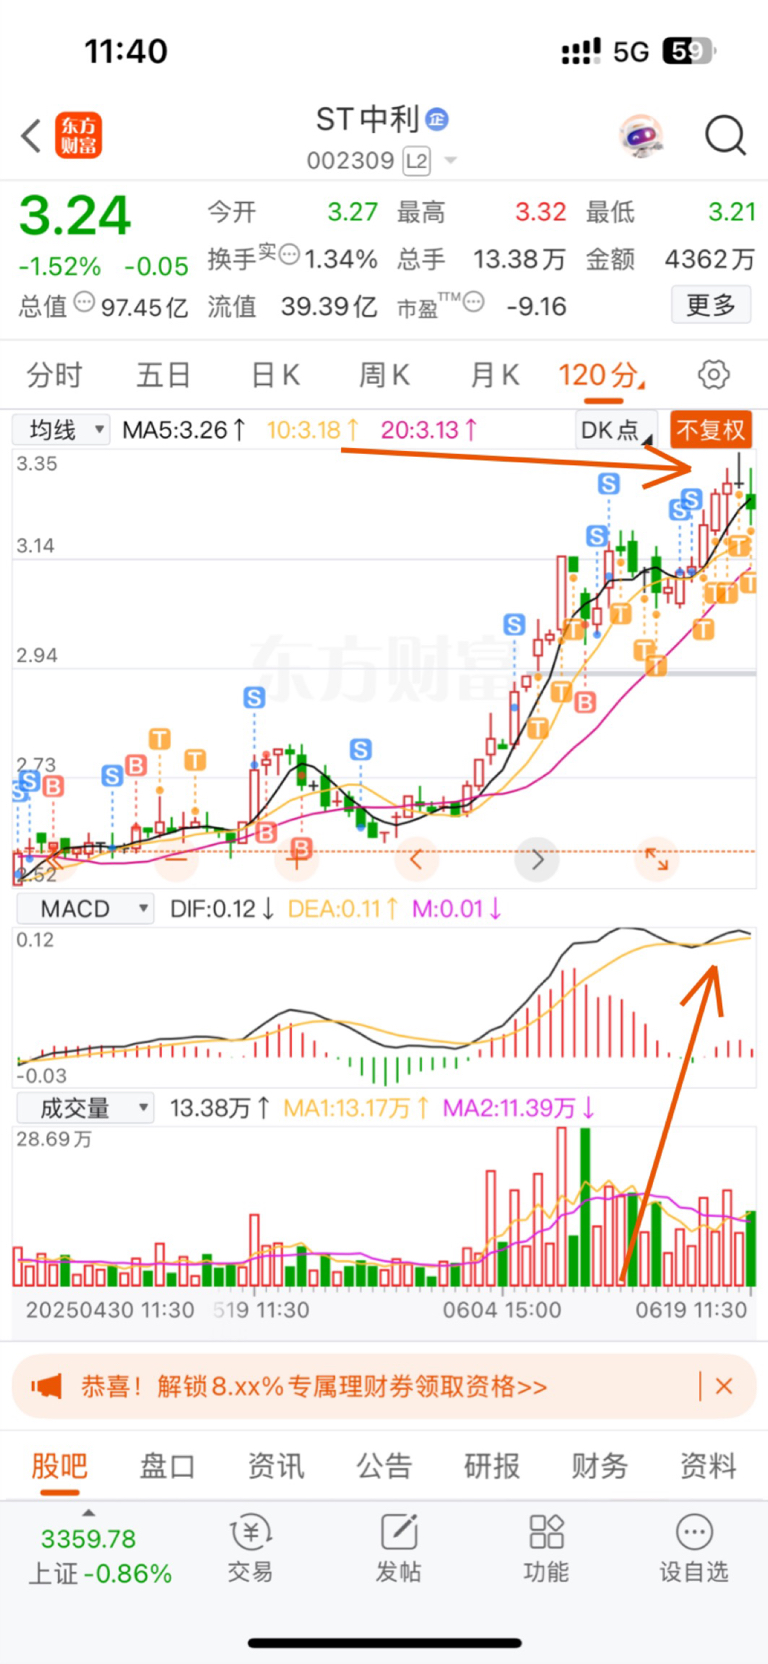Viewport: 768px width, 1664px height.
Task: Zoom out chart with minus control
Action: [x=177, y=858]
